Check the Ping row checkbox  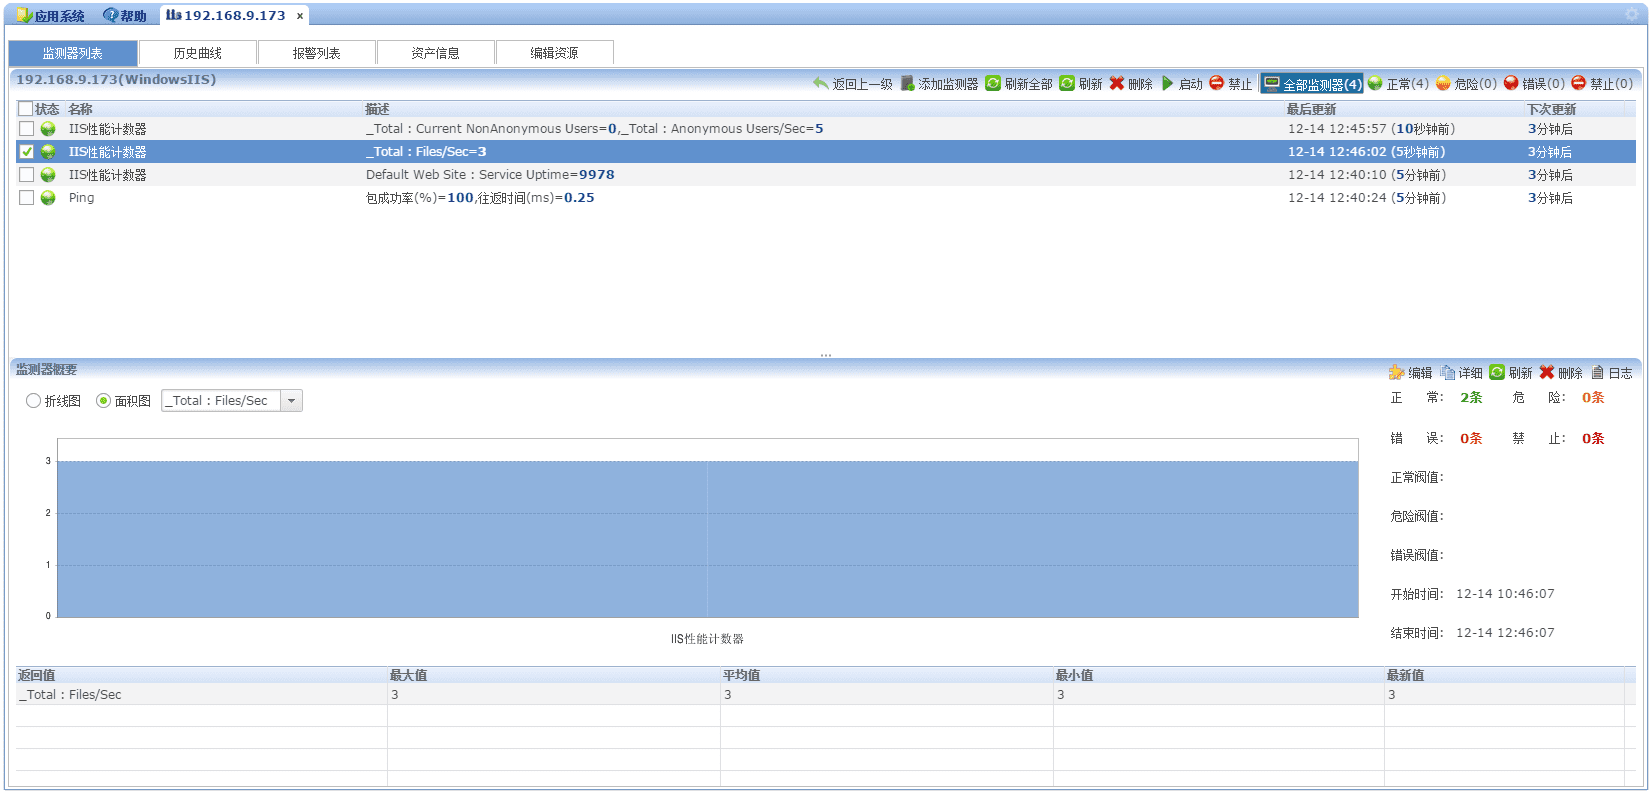26,198
